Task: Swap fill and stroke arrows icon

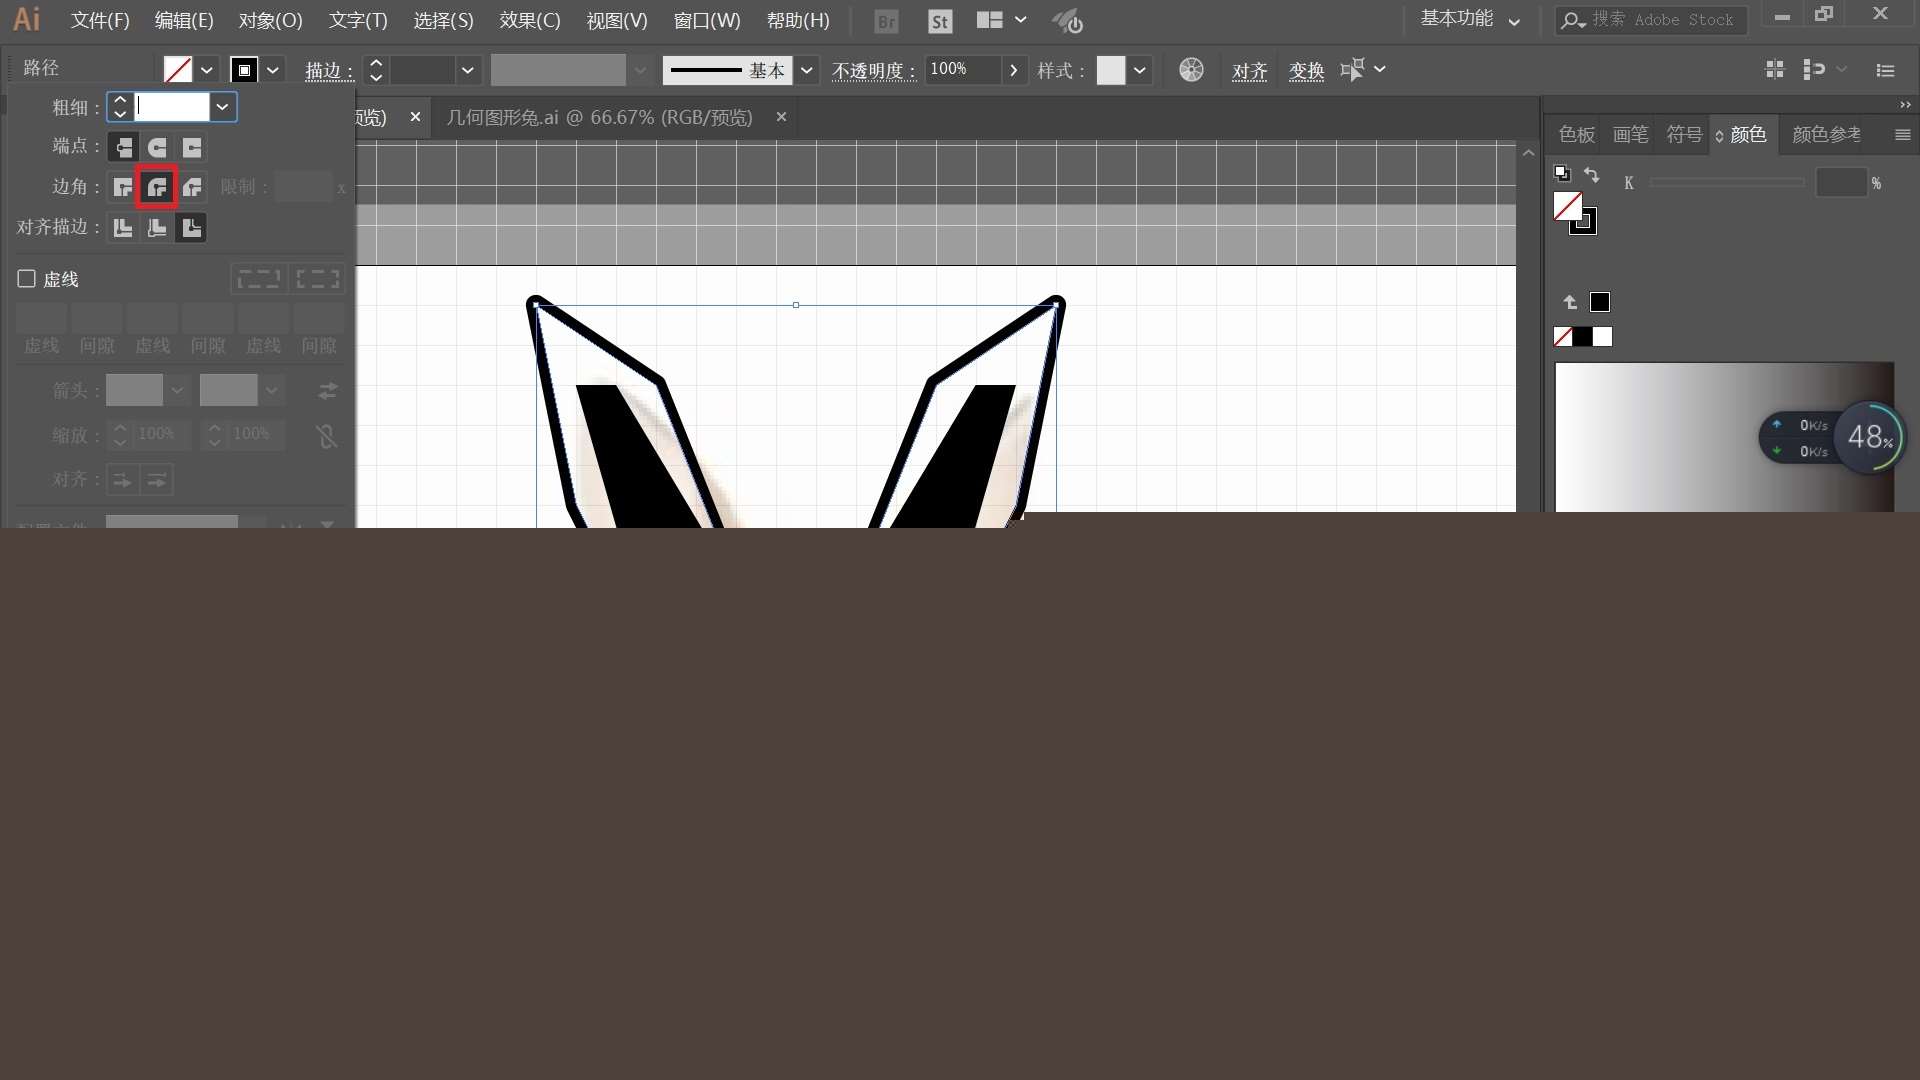Action: 1591,175
